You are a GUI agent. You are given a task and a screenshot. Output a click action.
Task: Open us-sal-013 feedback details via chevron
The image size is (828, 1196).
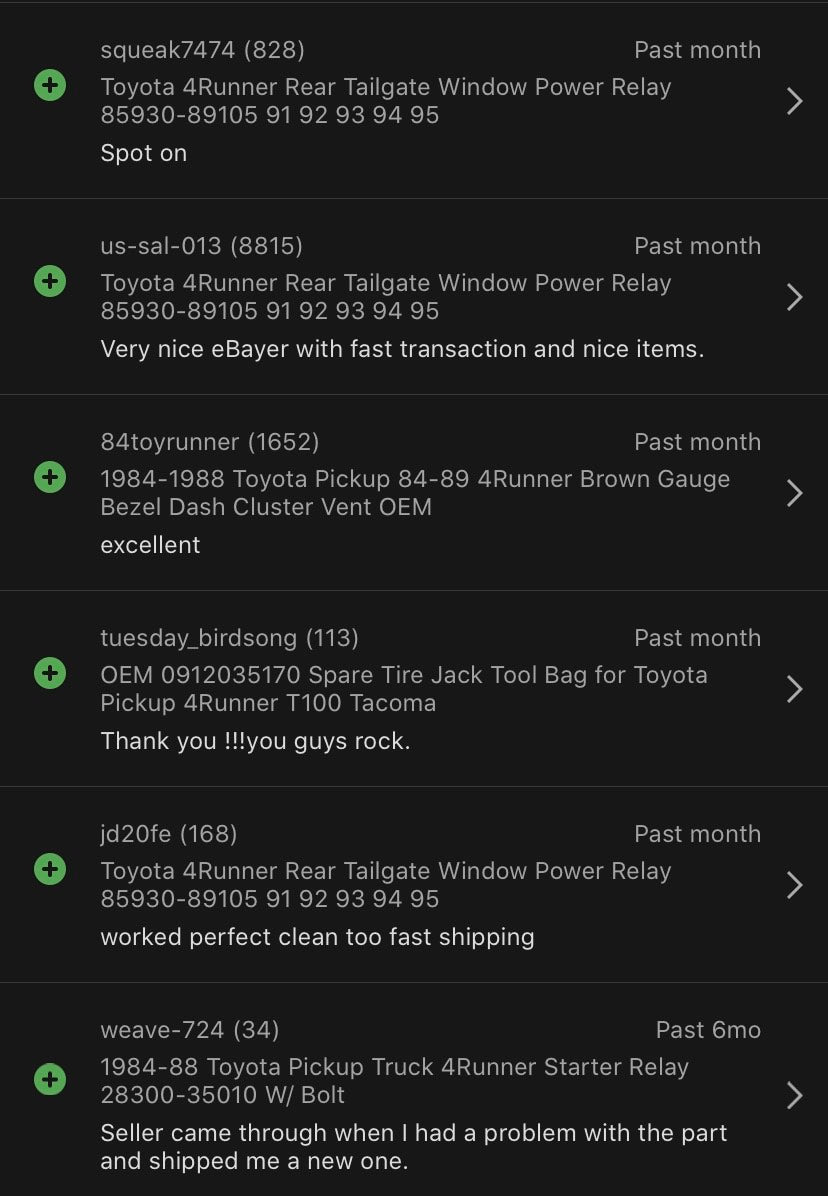(x=794, y=297)
